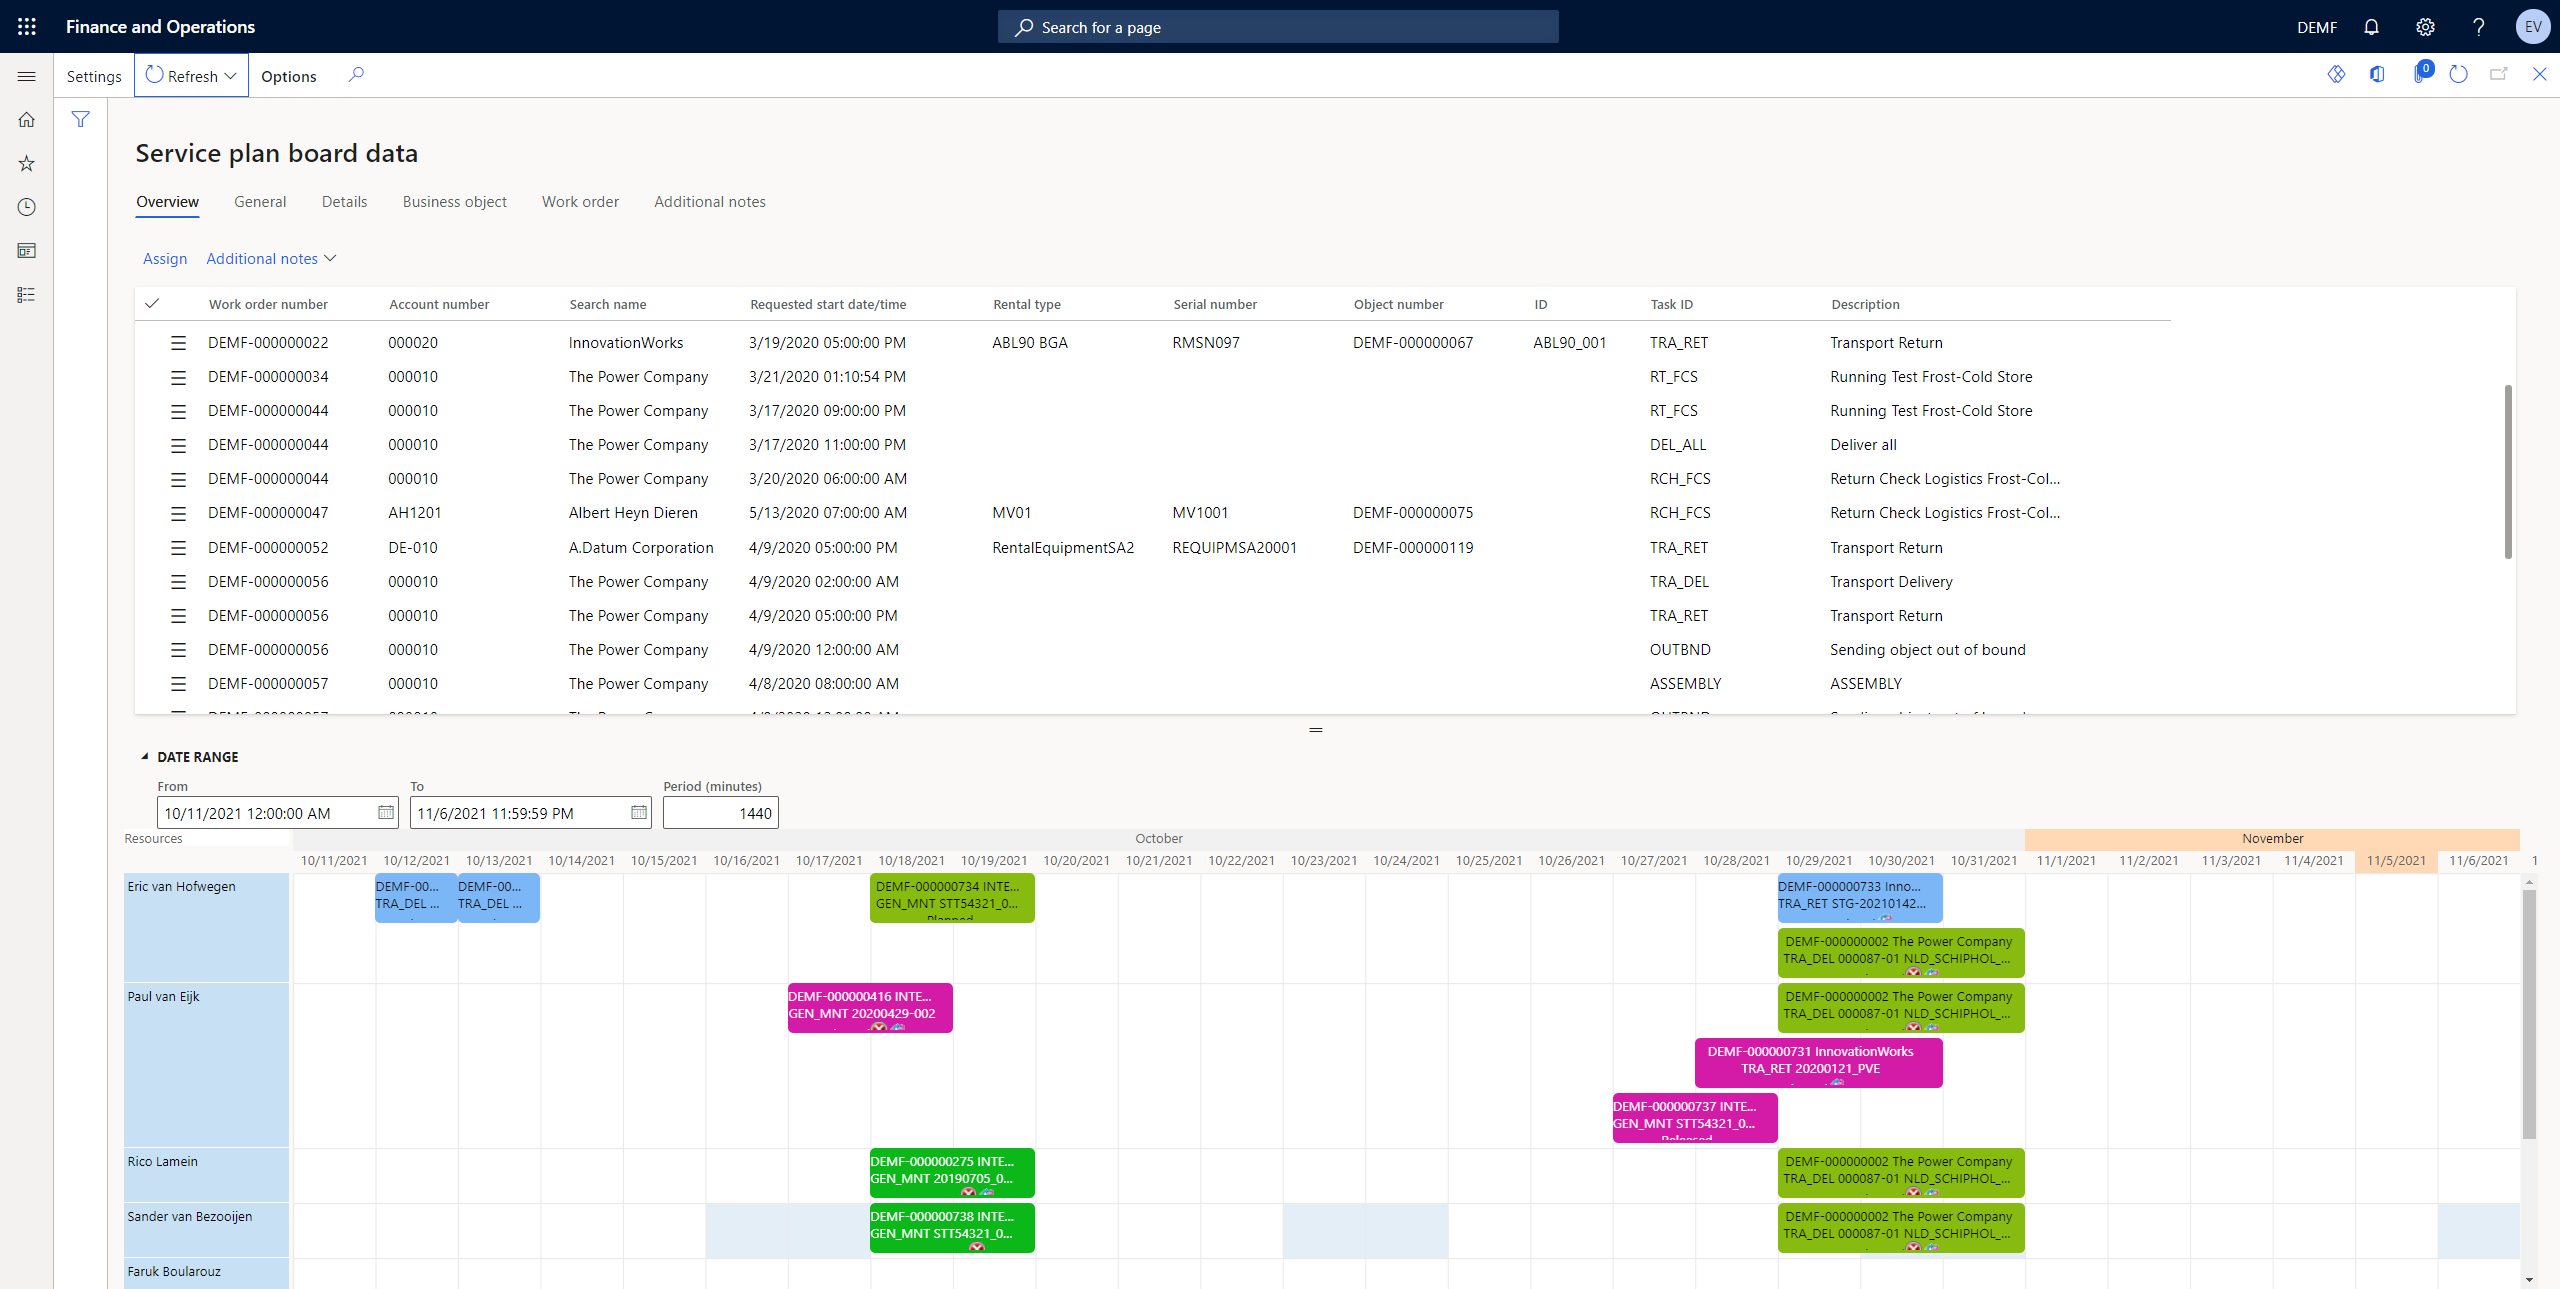Open the Options menu
The image size is (2560, 1289).
pos(288,75)
